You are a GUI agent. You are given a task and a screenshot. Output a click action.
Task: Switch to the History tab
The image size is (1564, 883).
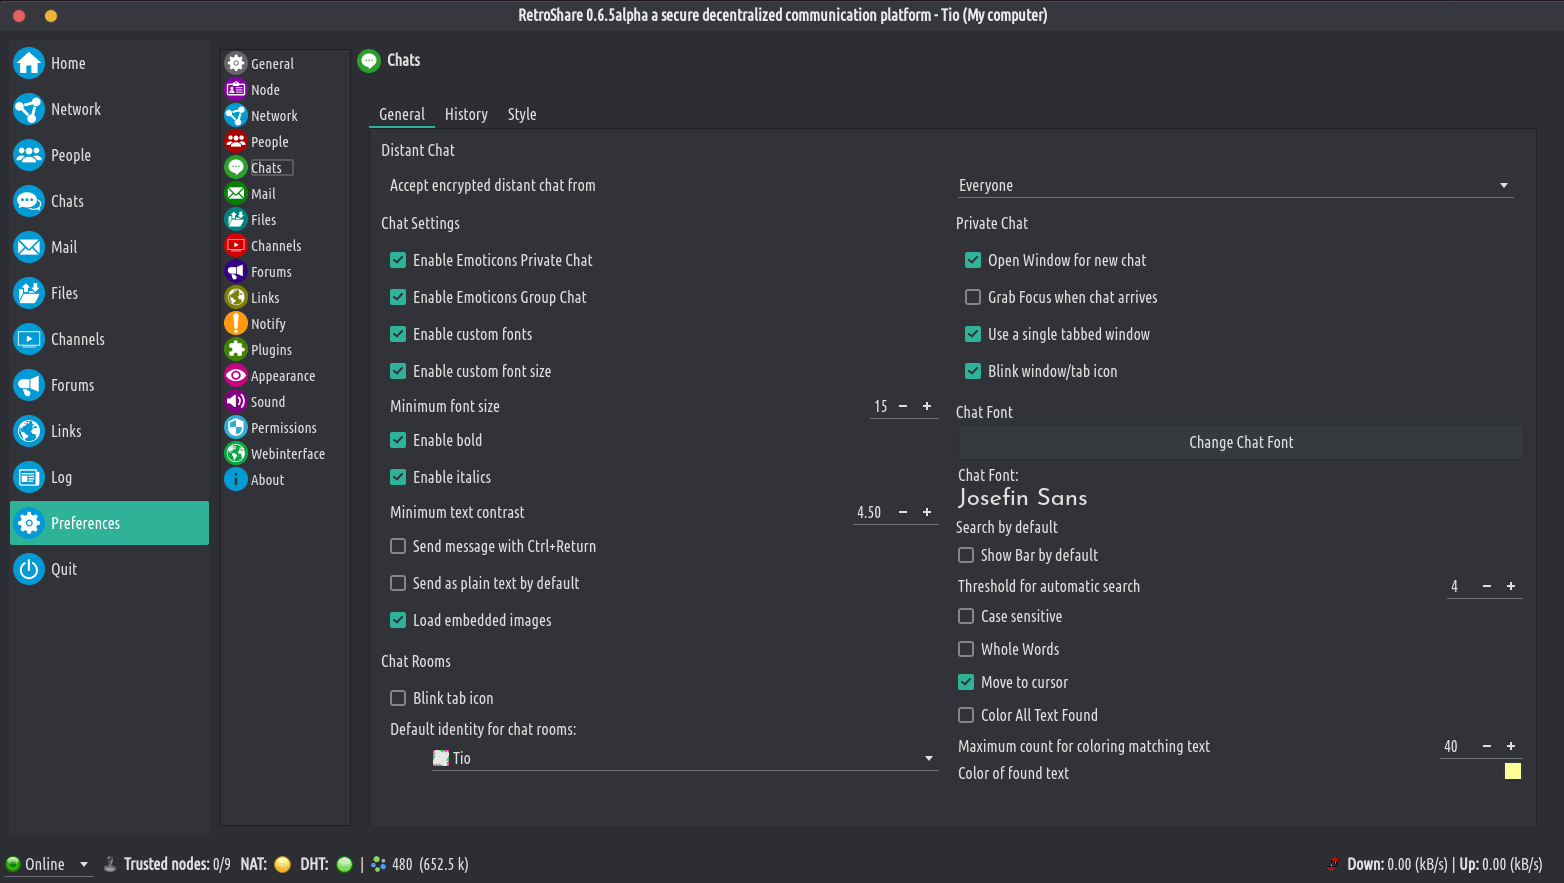pyautogui.click(x=466, y=114)
